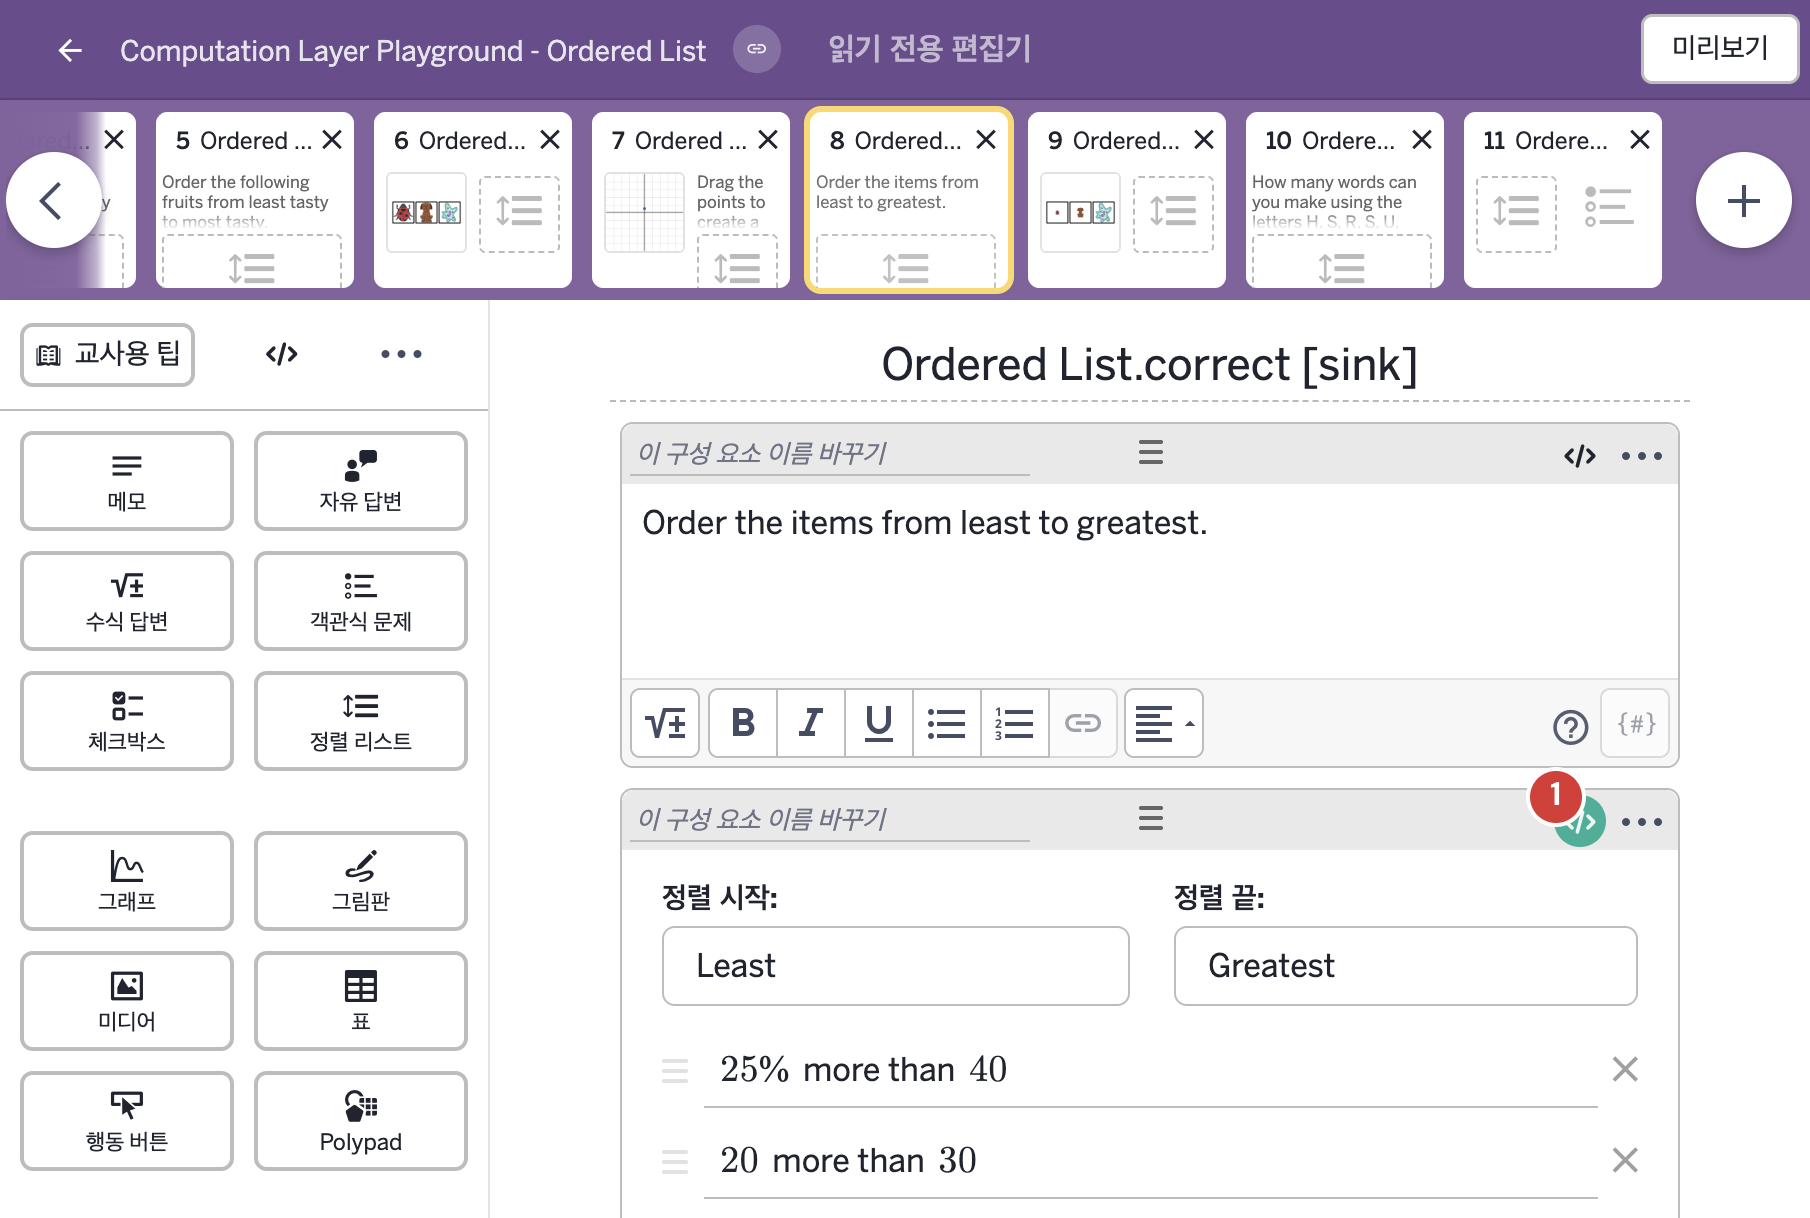This screenshot has width=1810, height=1218.
Task: Show previous screens with left chevron
Action: [x=54, y=200]
